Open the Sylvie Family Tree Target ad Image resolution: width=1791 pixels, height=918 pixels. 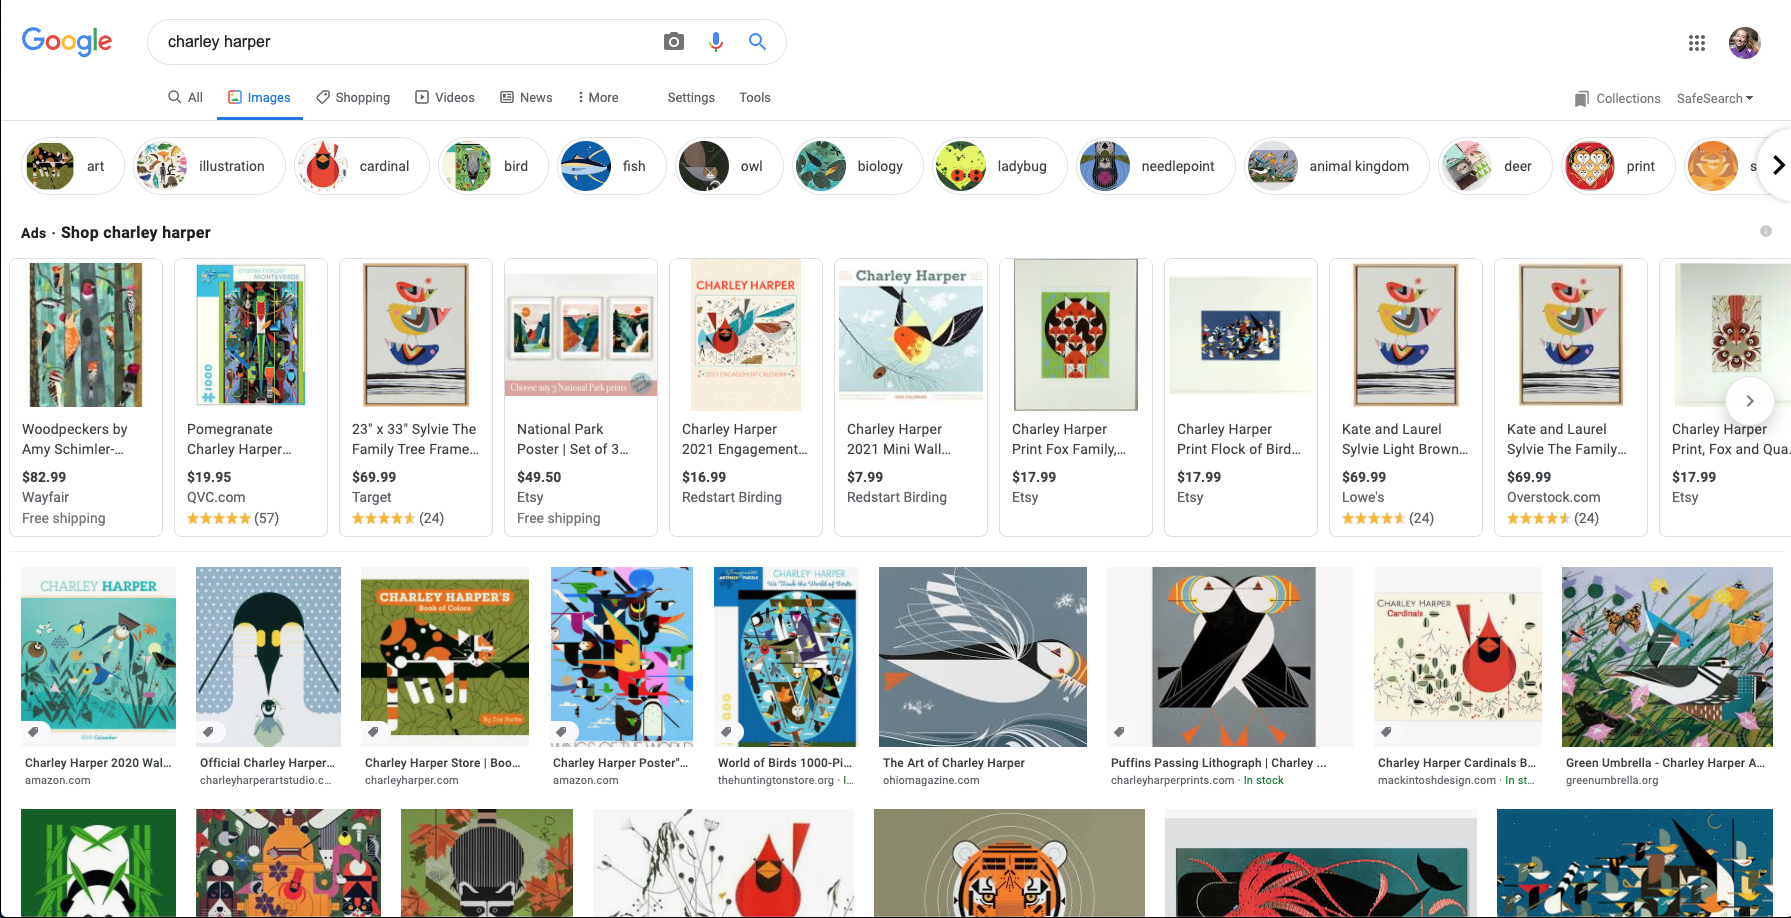[x=416, y=397]
